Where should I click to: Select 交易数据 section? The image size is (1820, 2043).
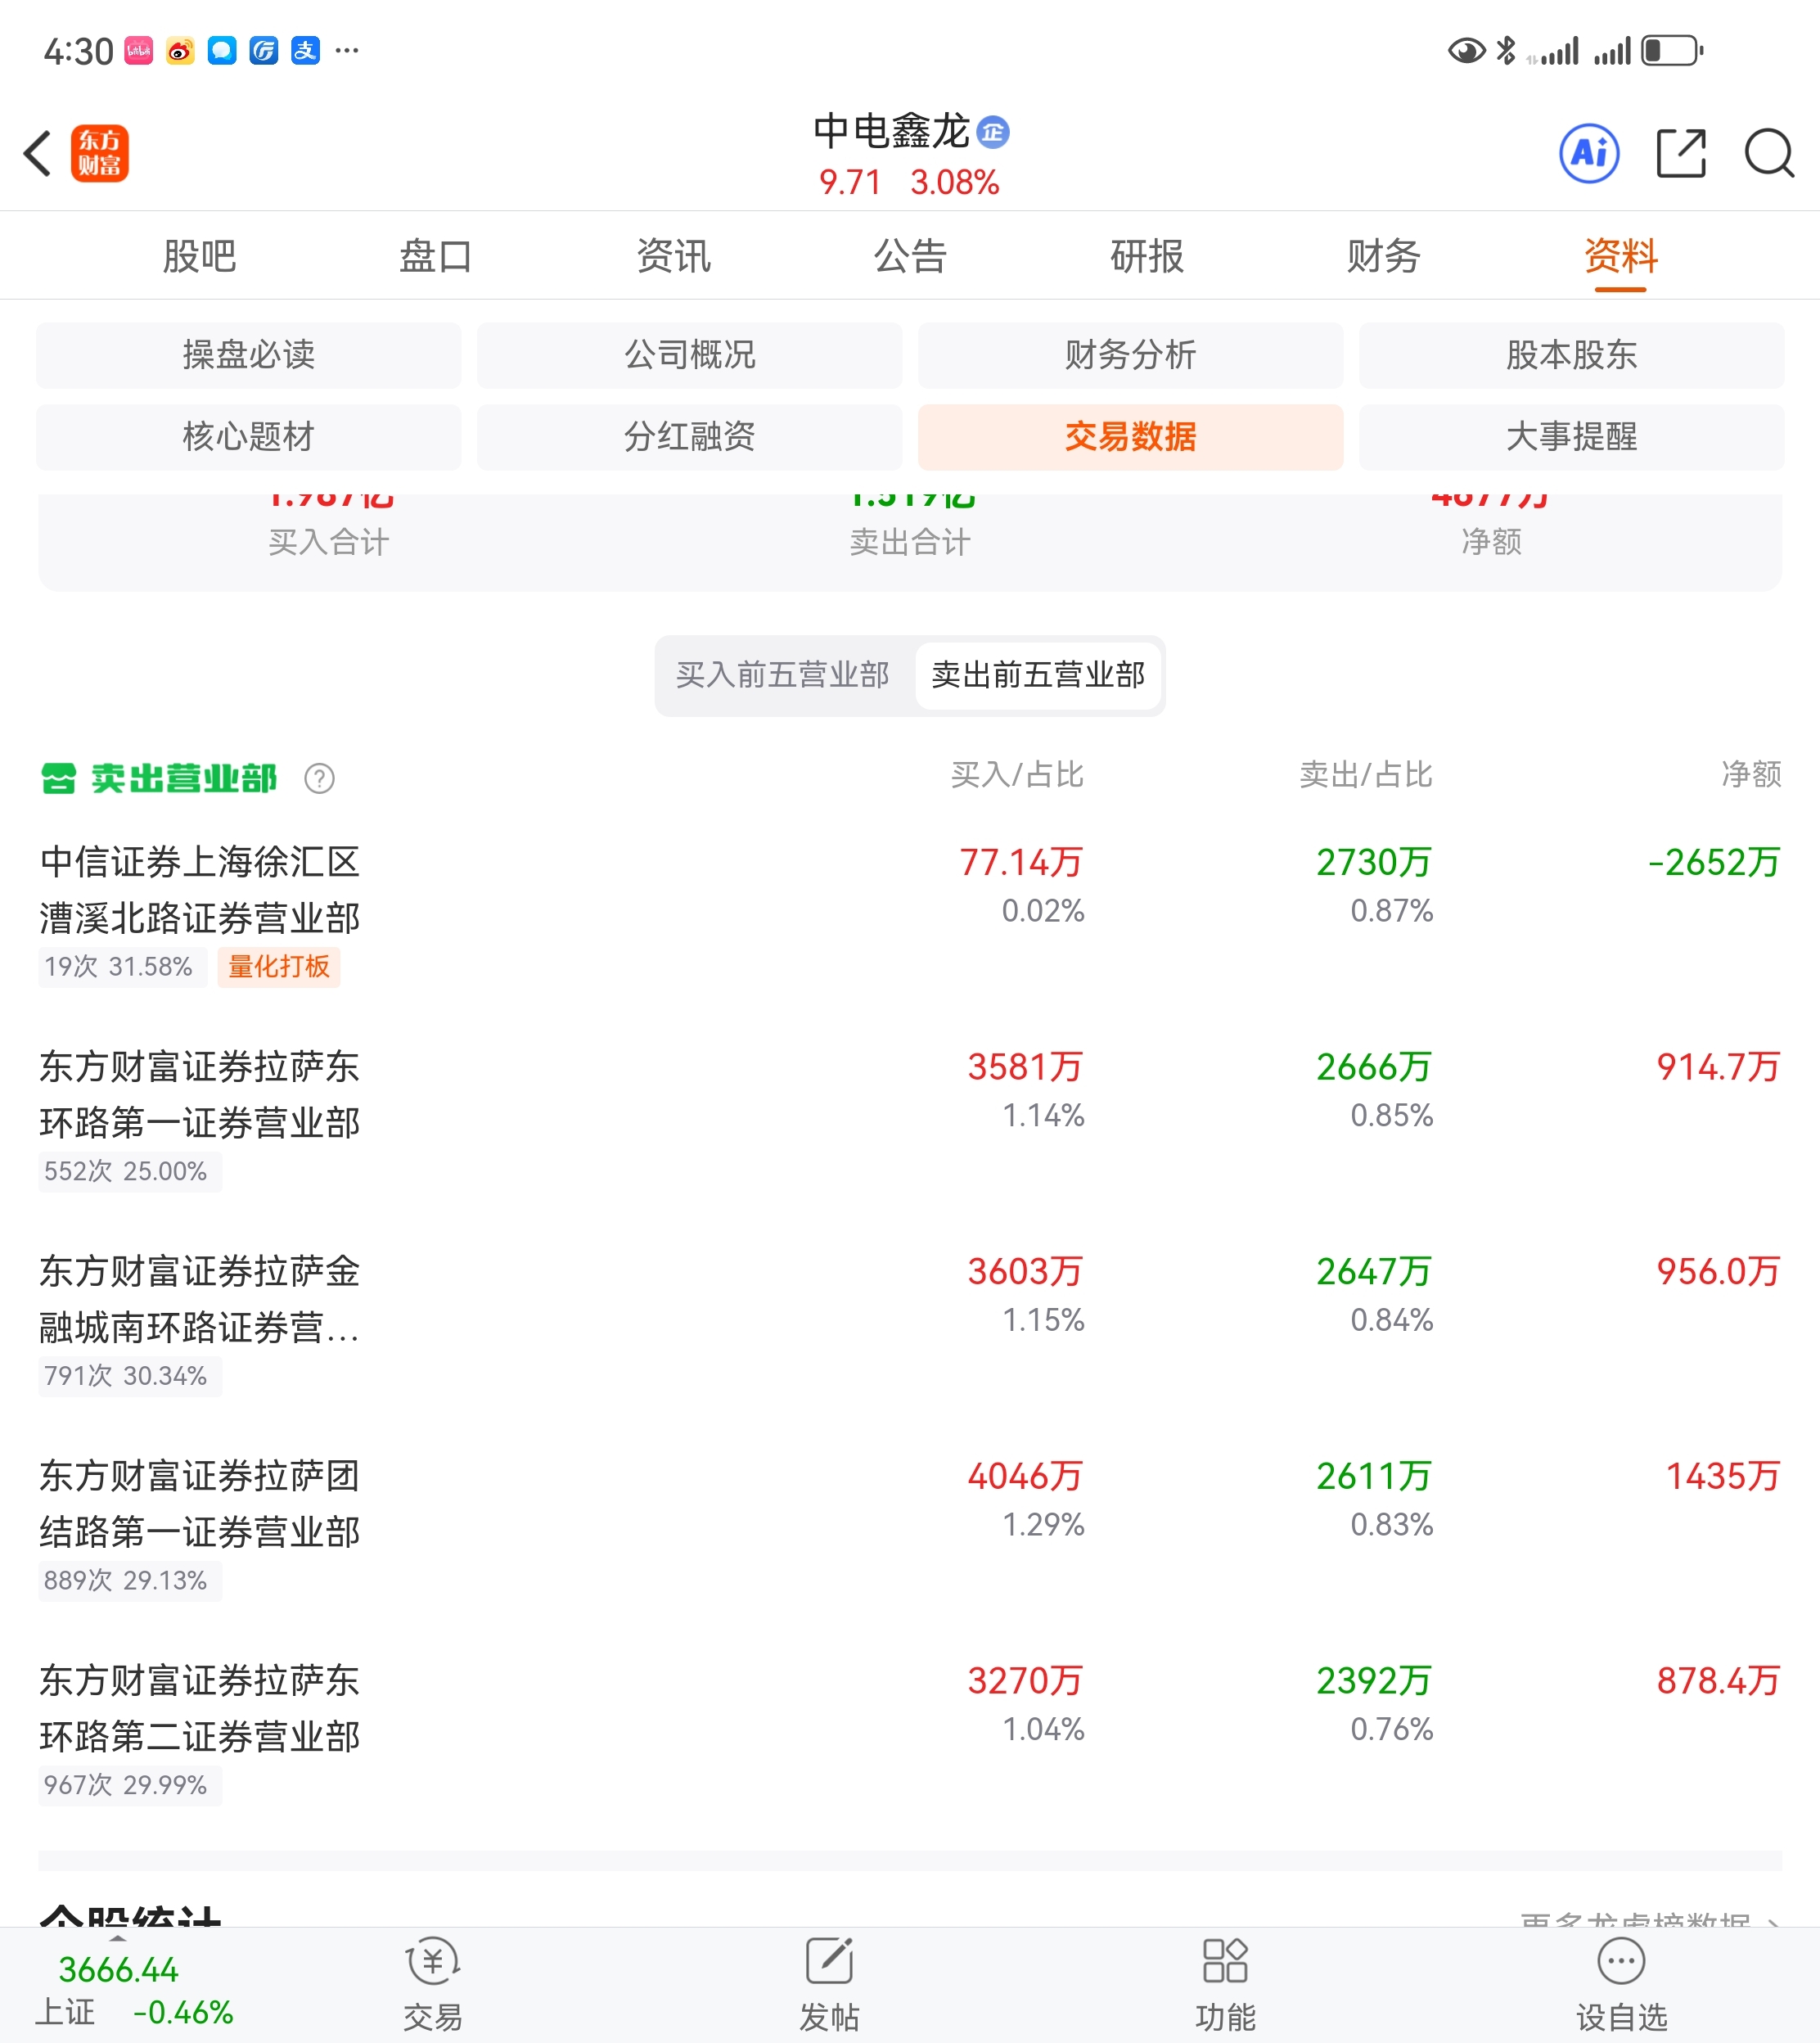coord(1131,437)
